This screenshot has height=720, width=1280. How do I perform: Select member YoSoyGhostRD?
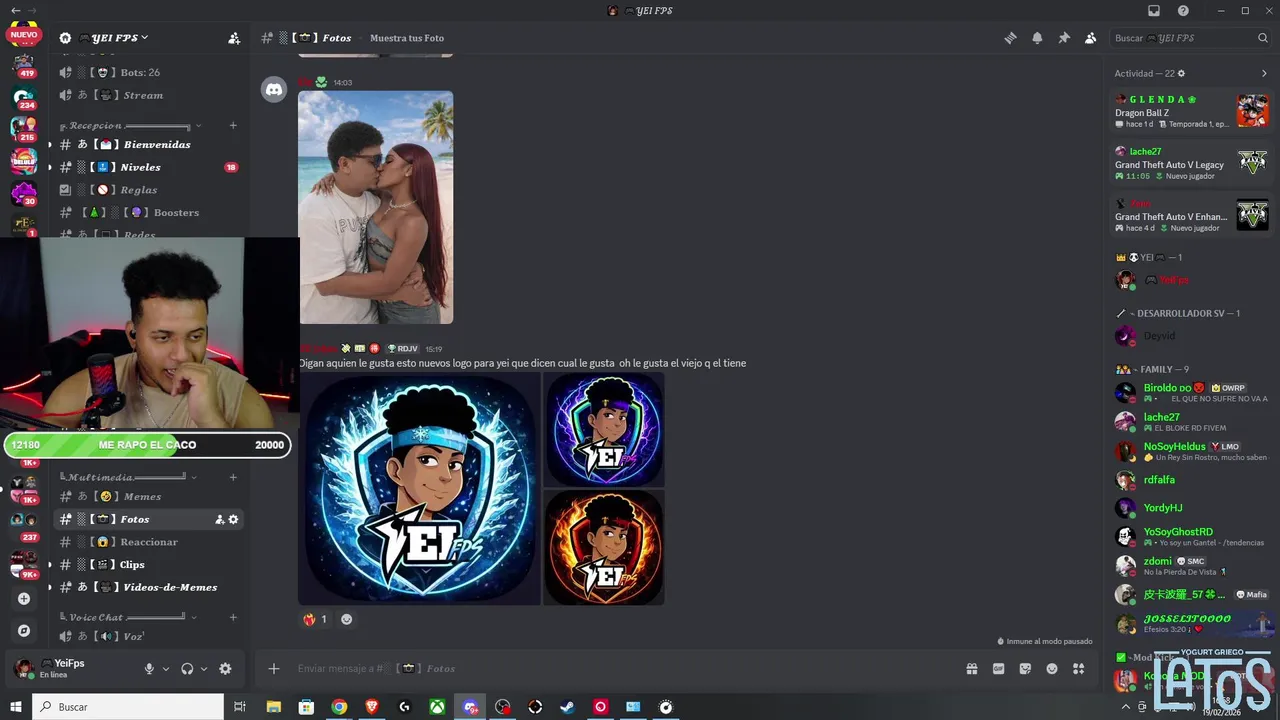pos(1192,537)
